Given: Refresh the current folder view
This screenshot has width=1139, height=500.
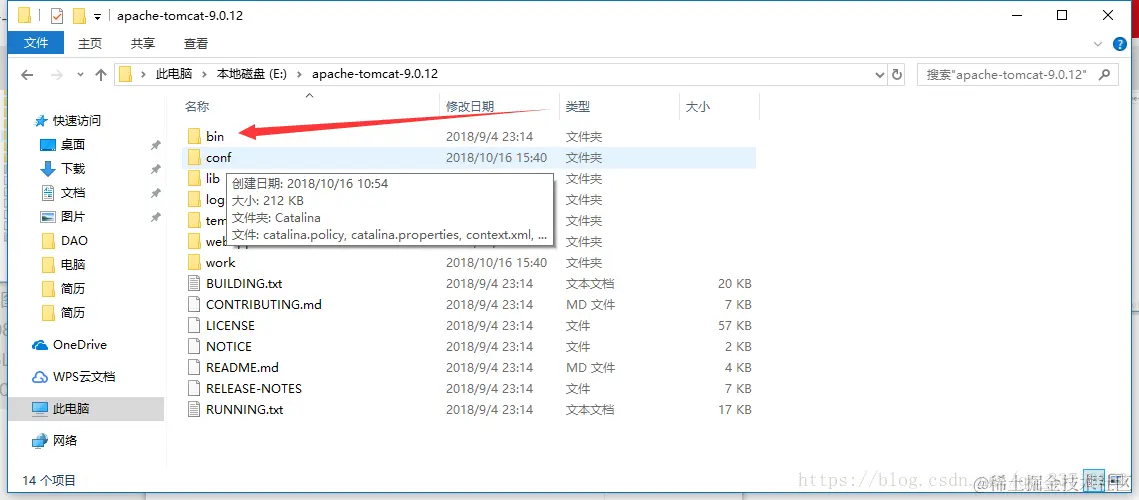Looking at the screenshot, I should pos(896,74).
